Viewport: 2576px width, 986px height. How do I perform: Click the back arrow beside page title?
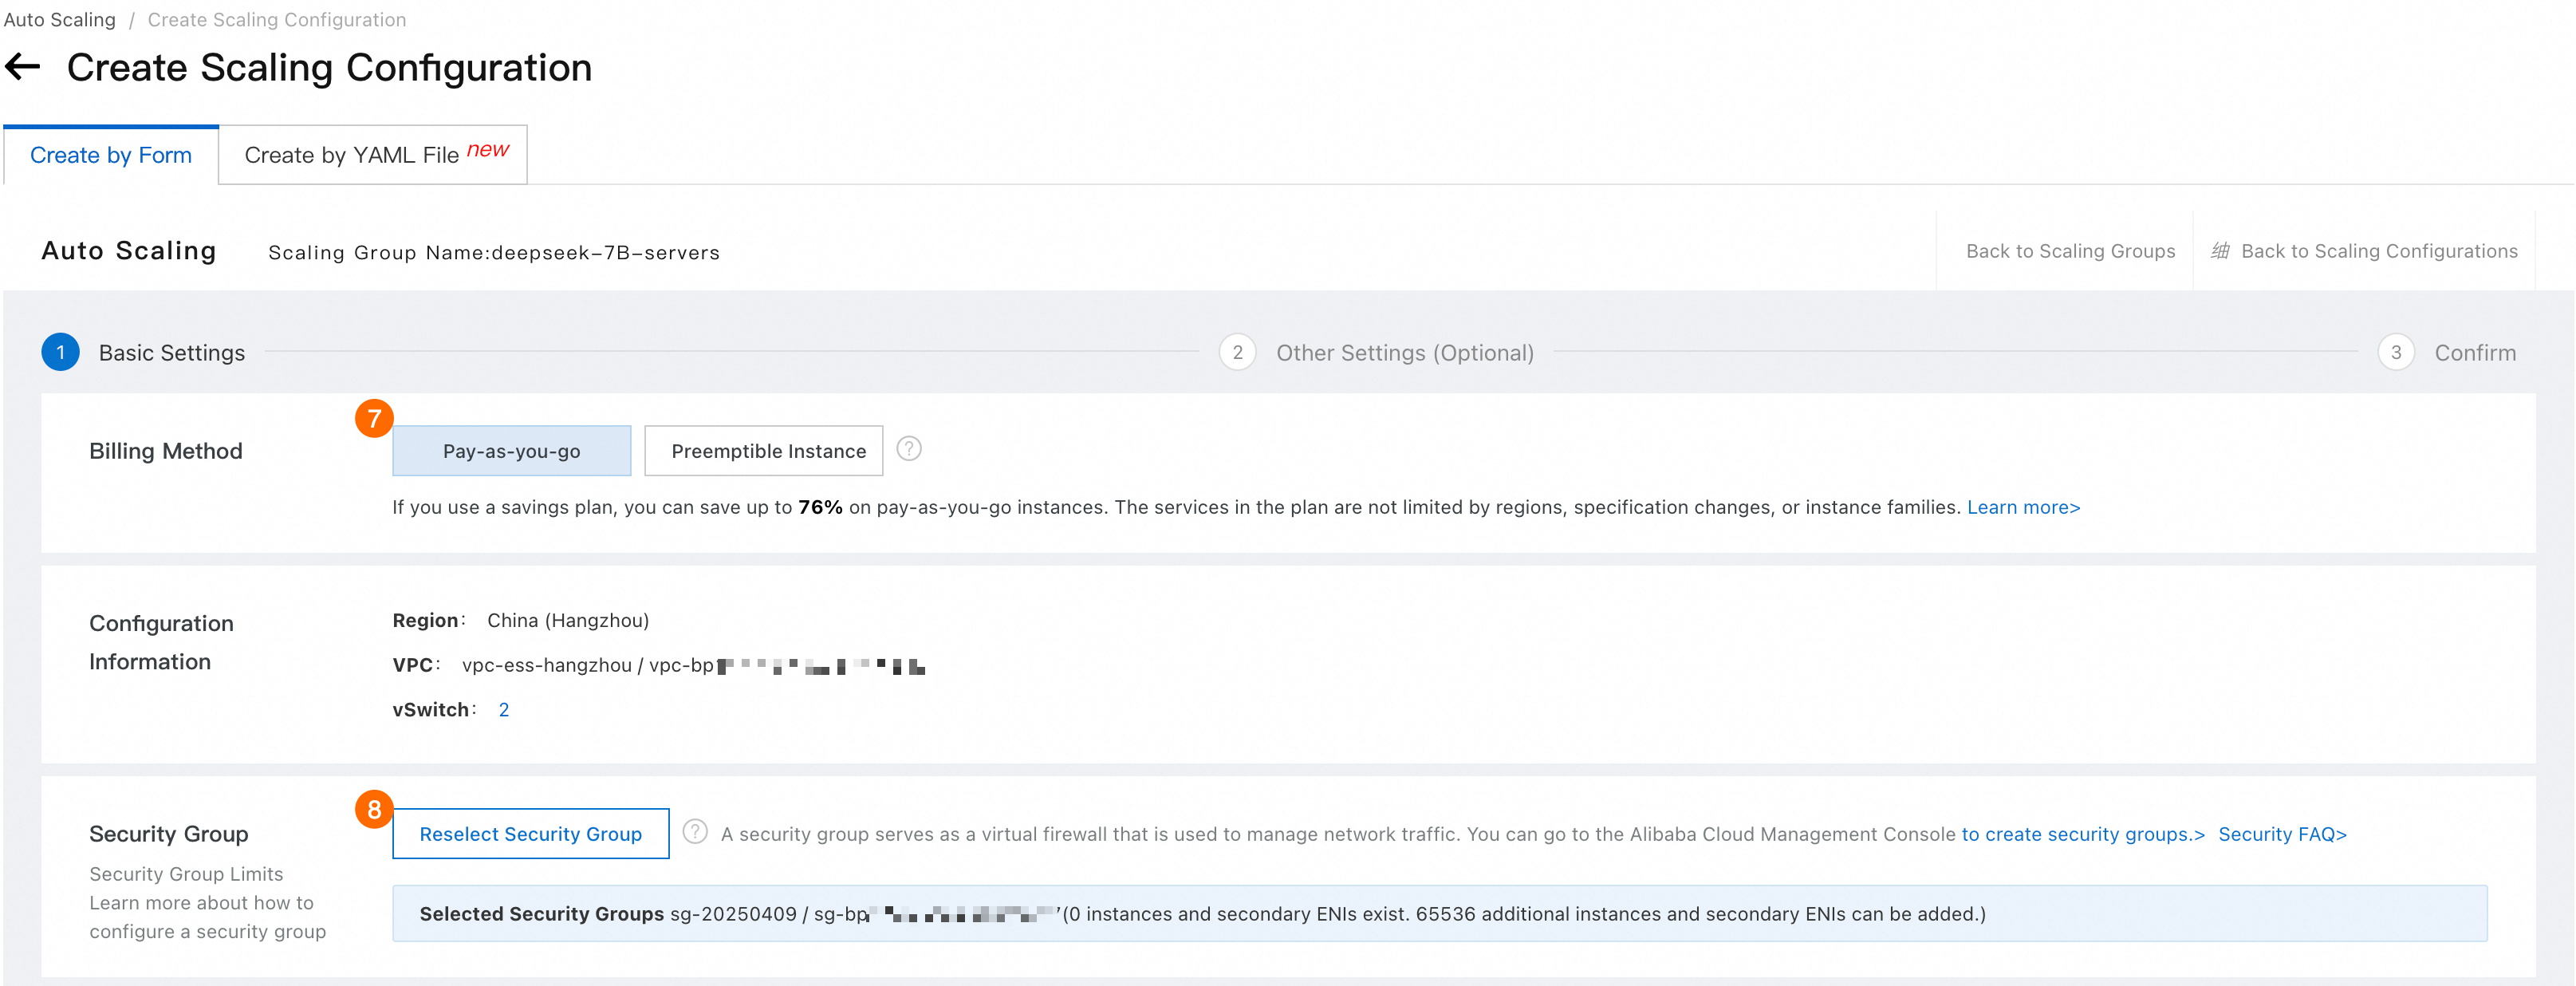(x=22, y=67)
